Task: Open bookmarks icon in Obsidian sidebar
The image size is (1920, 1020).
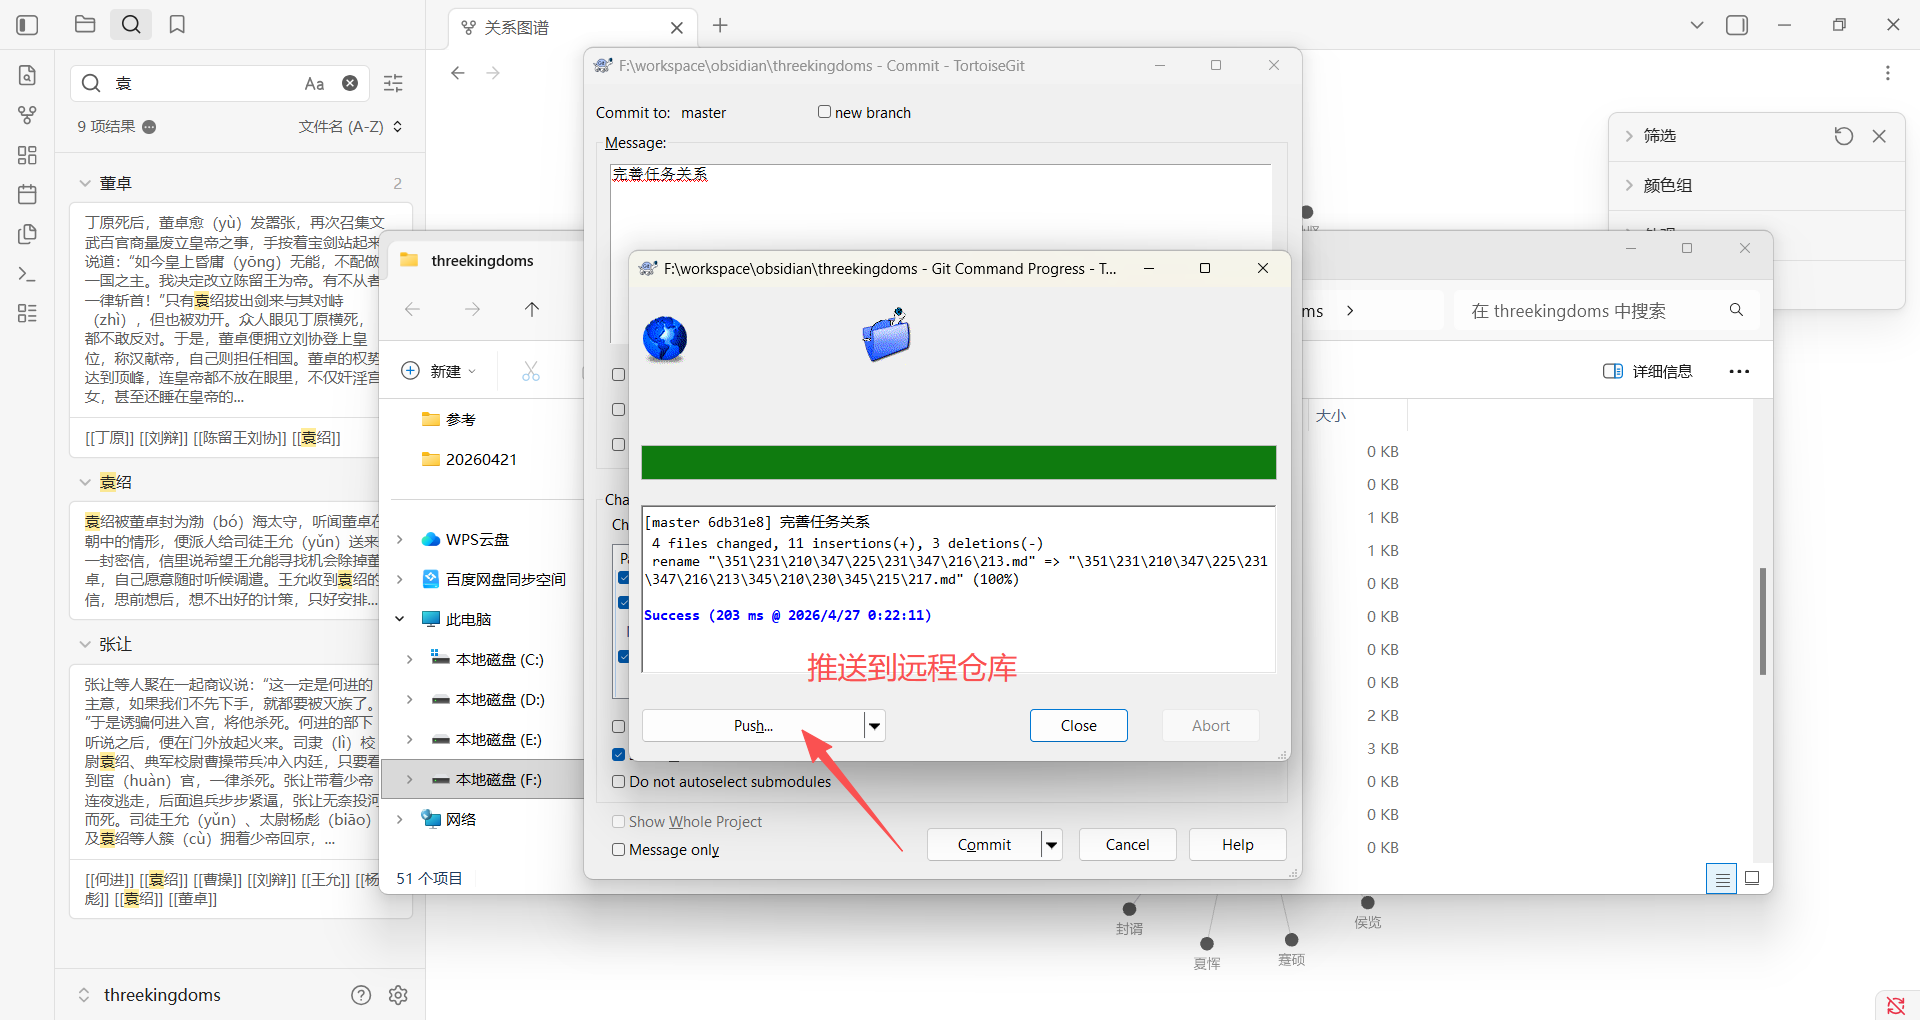Action: pos(177,24)
